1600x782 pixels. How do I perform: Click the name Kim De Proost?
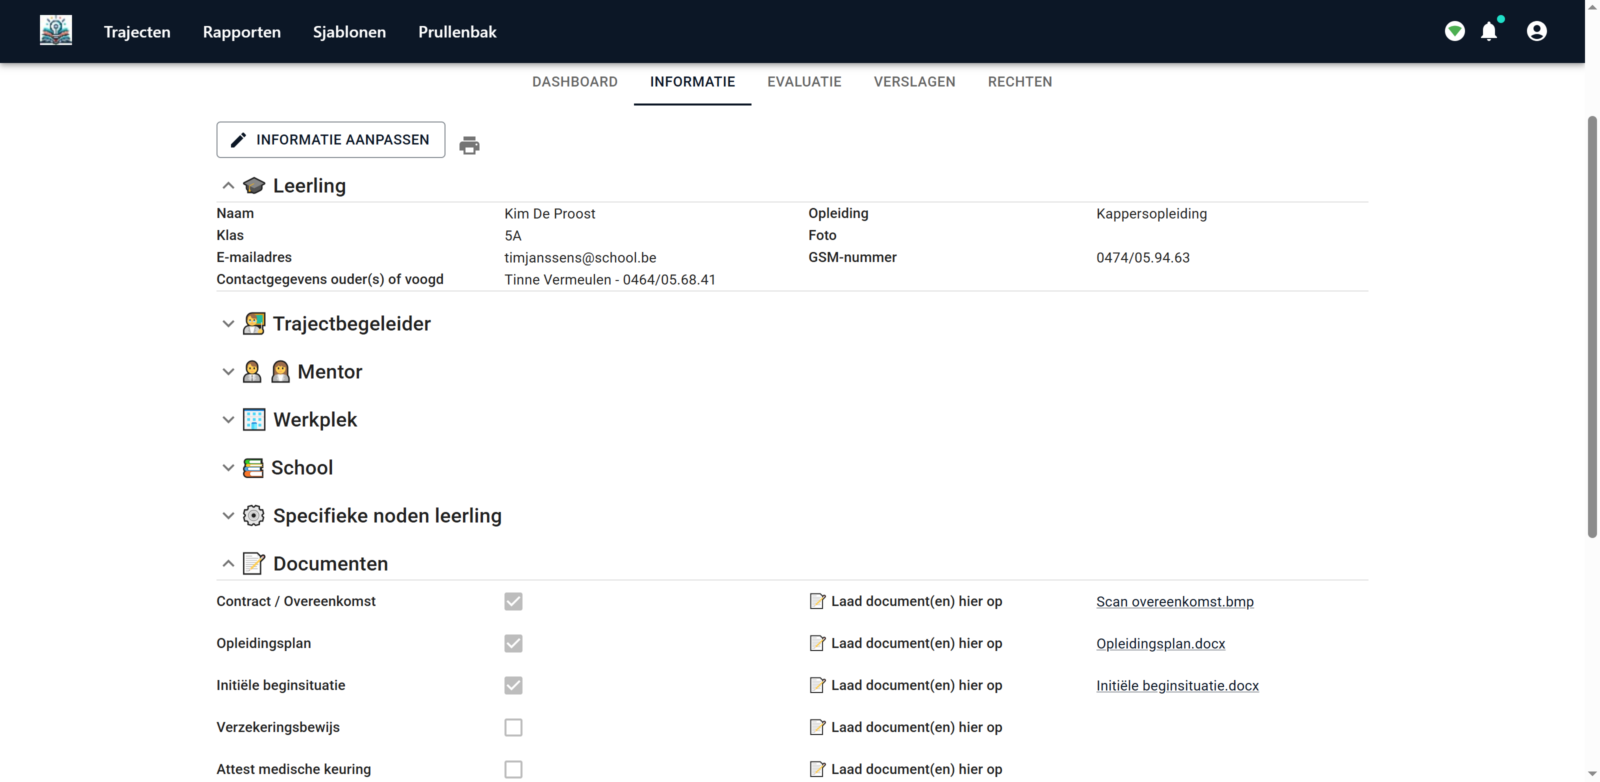pyautogui.click(x=550, y=214)
